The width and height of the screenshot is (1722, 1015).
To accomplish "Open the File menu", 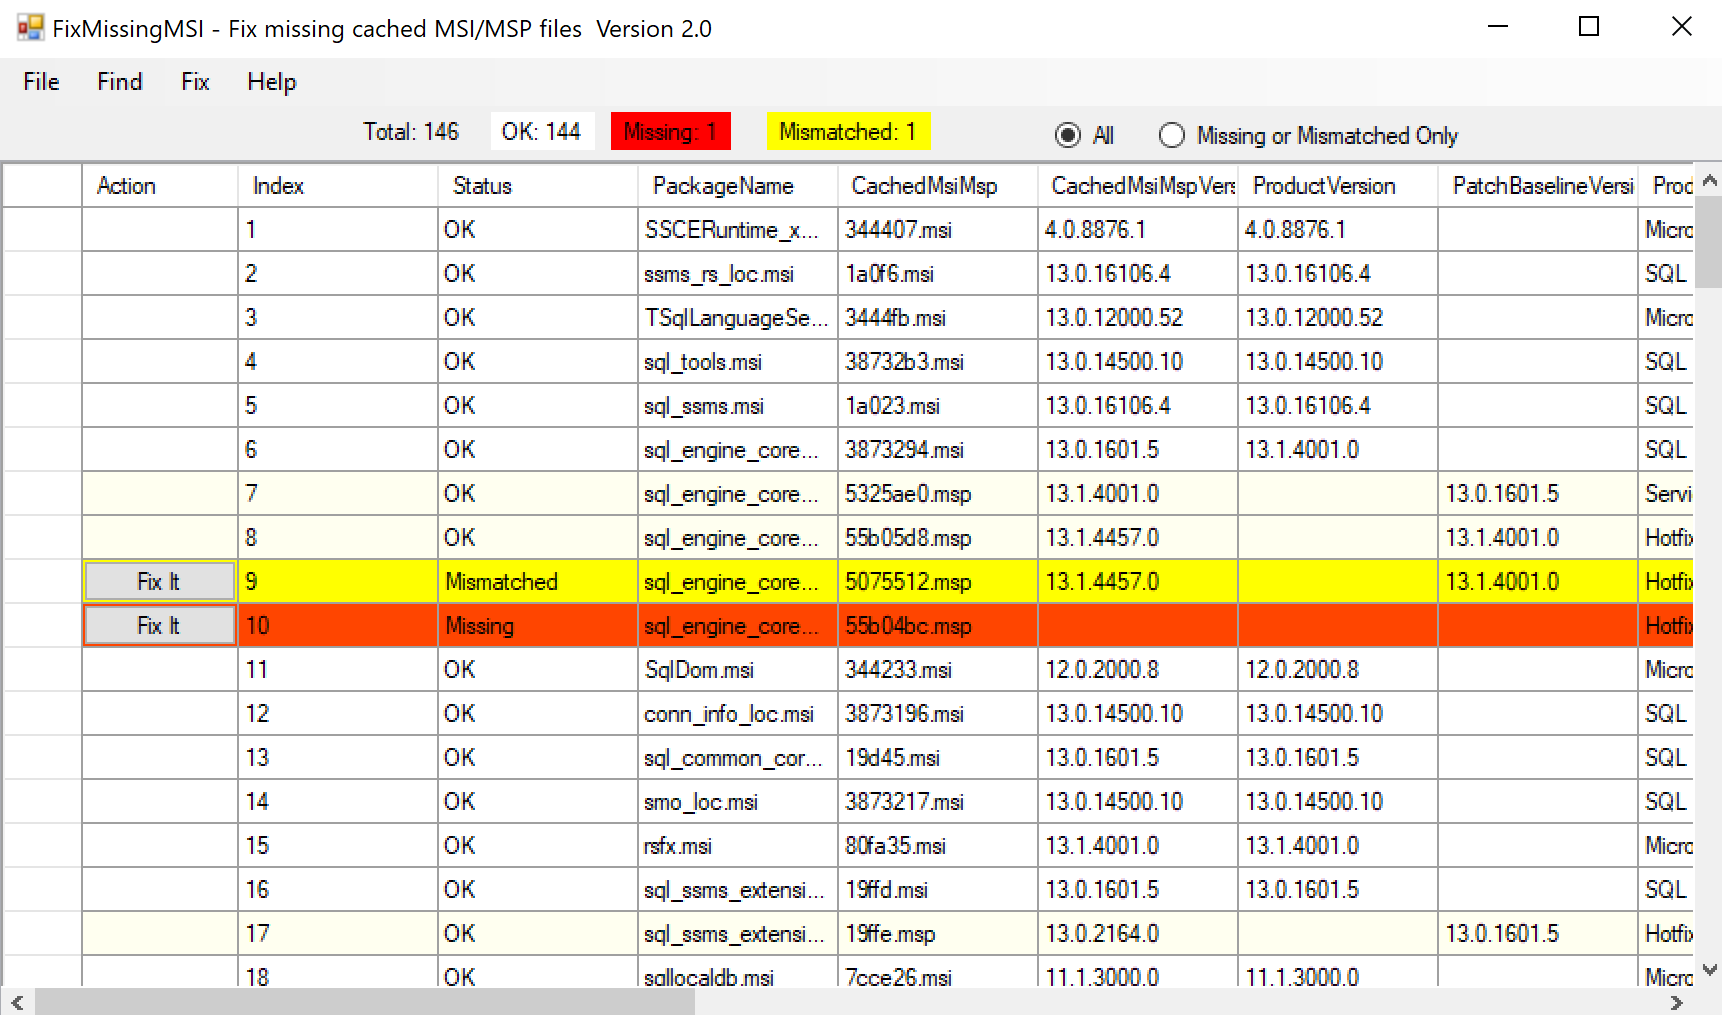I will point(40,82).
